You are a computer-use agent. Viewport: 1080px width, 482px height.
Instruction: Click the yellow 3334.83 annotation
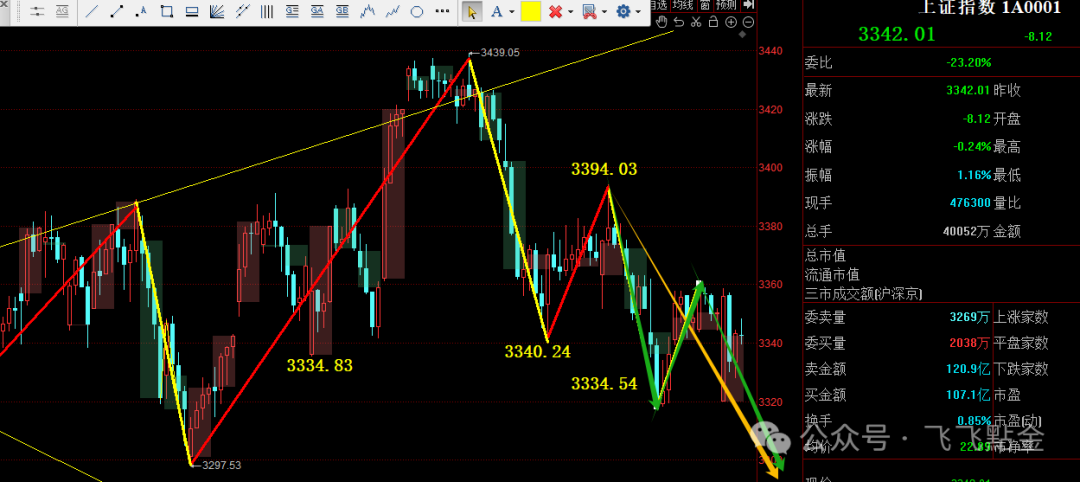pos(320,365)
